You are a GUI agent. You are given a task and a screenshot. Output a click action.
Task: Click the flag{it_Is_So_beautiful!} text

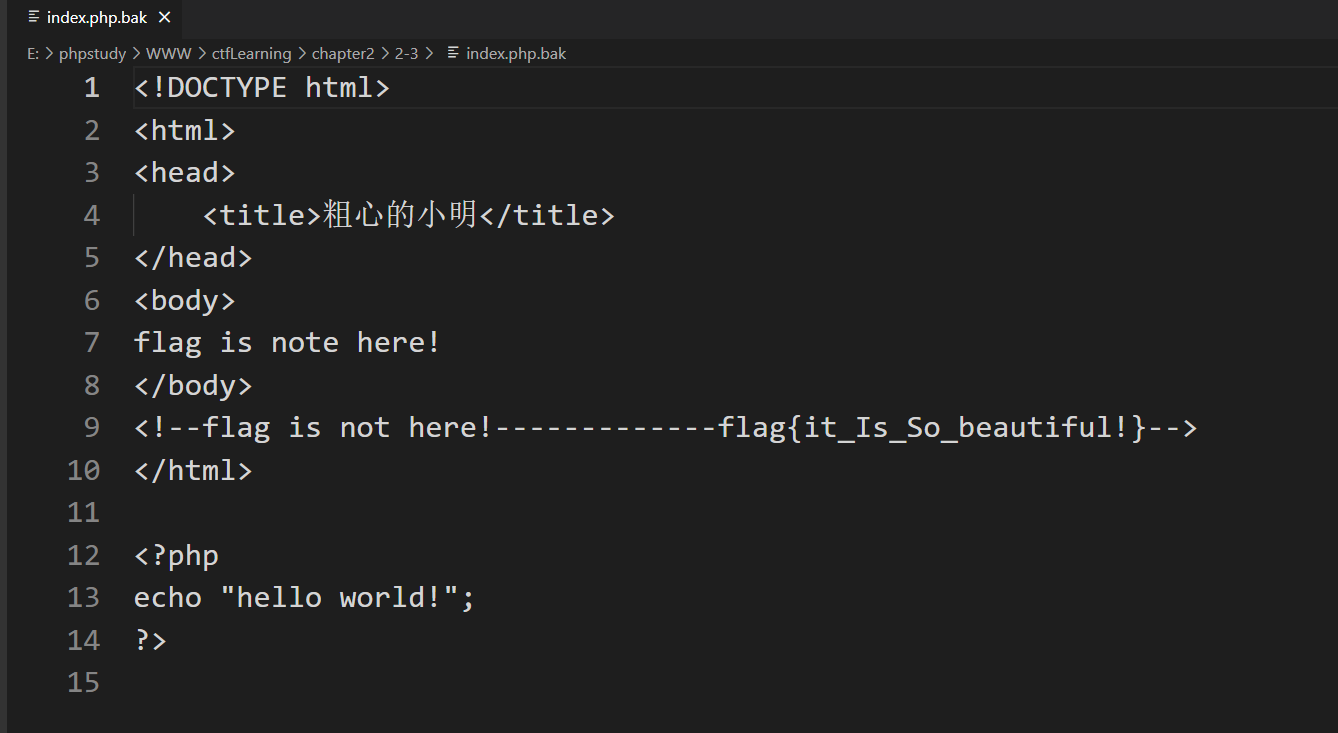pos(932,428)
